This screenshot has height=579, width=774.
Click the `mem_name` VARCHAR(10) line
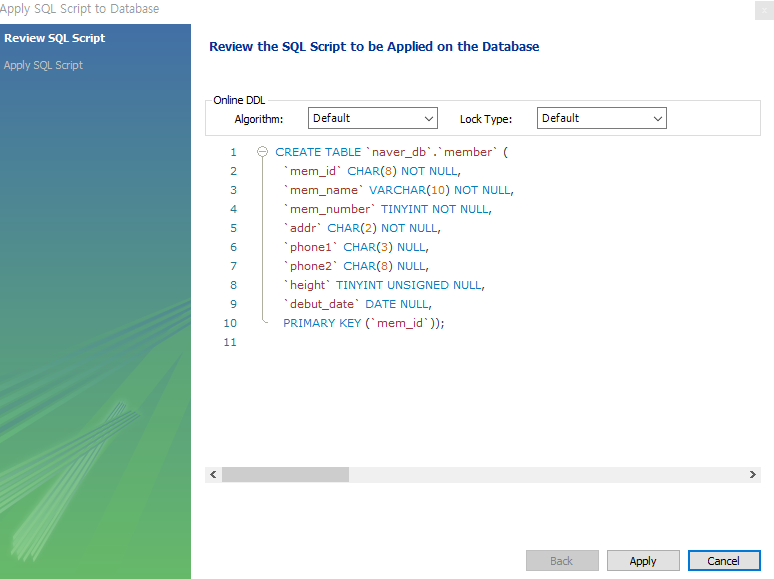398,190
